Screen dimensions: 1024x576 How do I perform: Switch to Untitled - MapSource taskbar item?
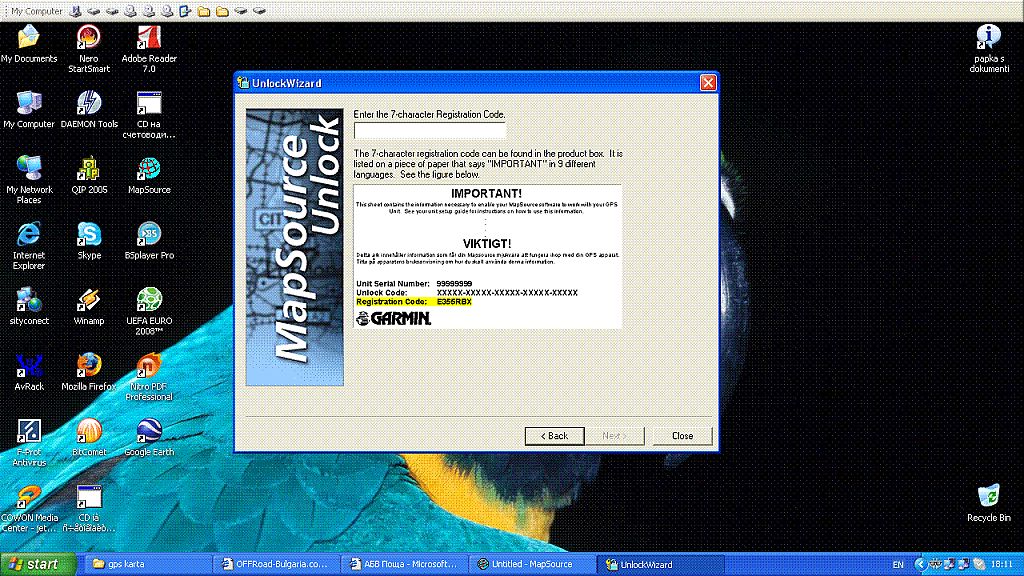(525, 565)
